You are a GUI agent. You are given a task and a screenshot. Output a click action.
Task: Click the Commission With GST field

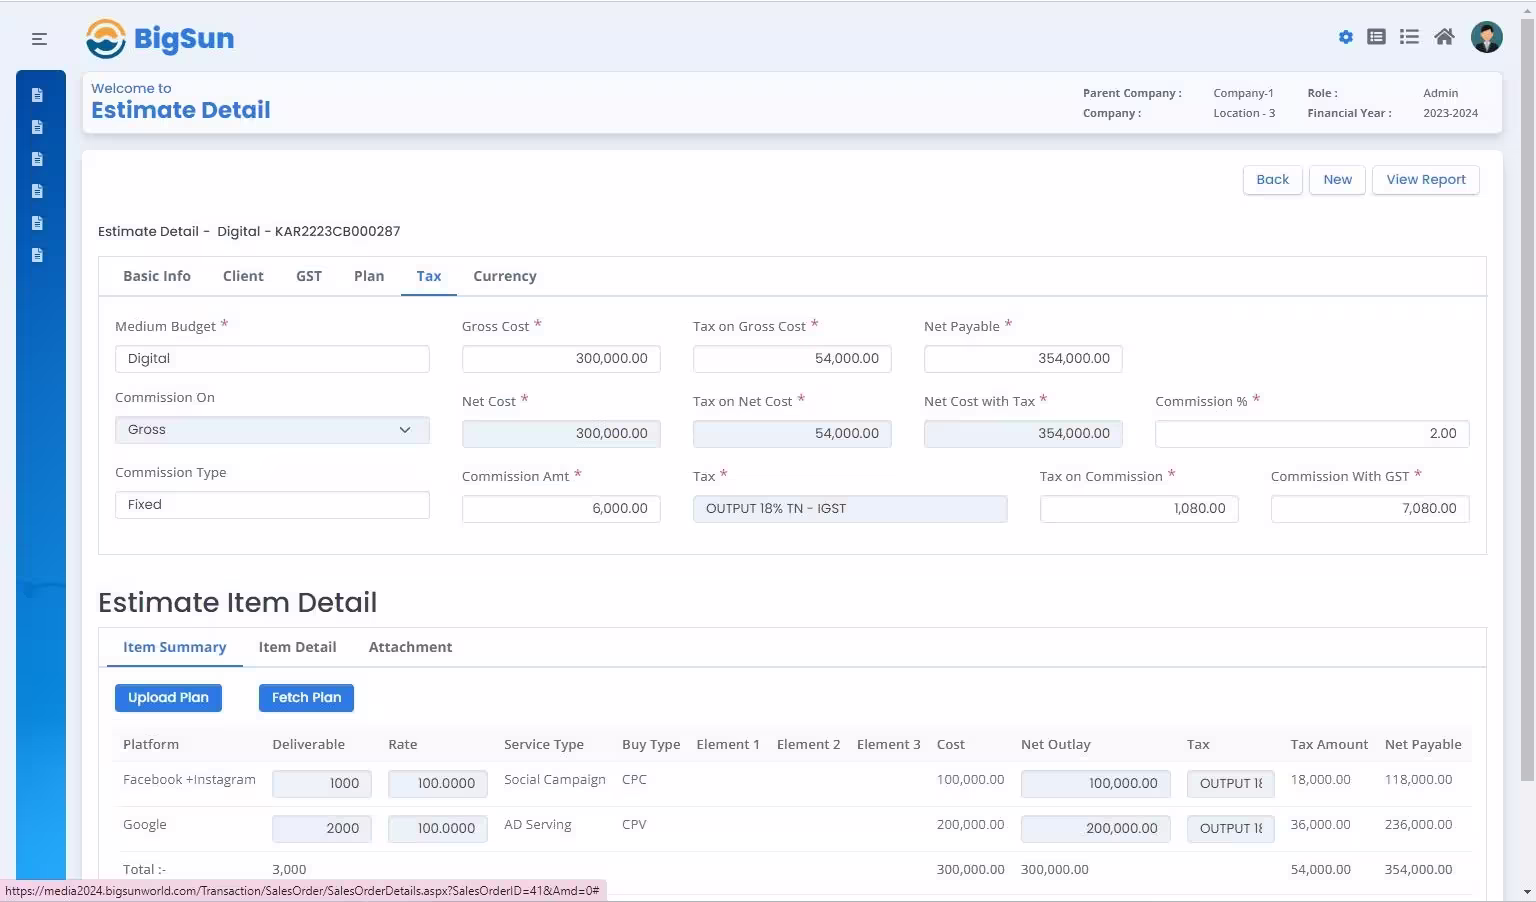pos(1370,509)
